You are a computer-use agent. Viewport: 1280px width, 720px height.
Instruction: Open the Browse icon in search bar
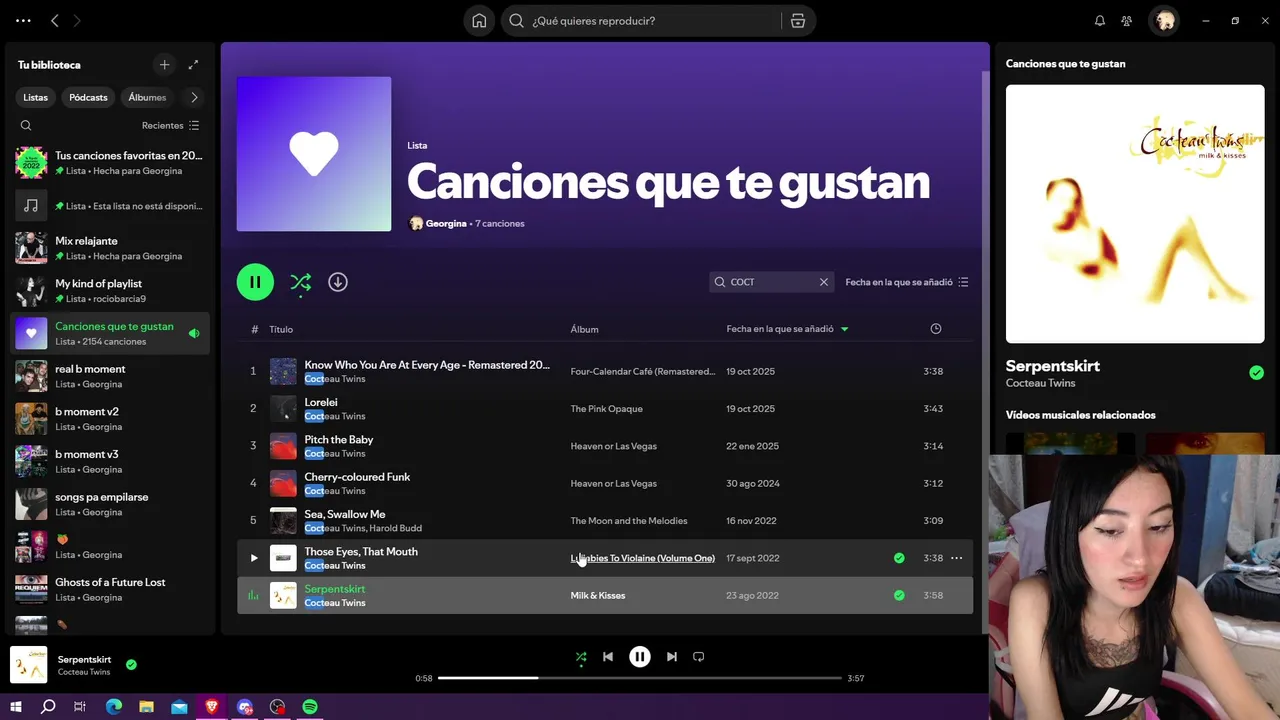(798, 21)
